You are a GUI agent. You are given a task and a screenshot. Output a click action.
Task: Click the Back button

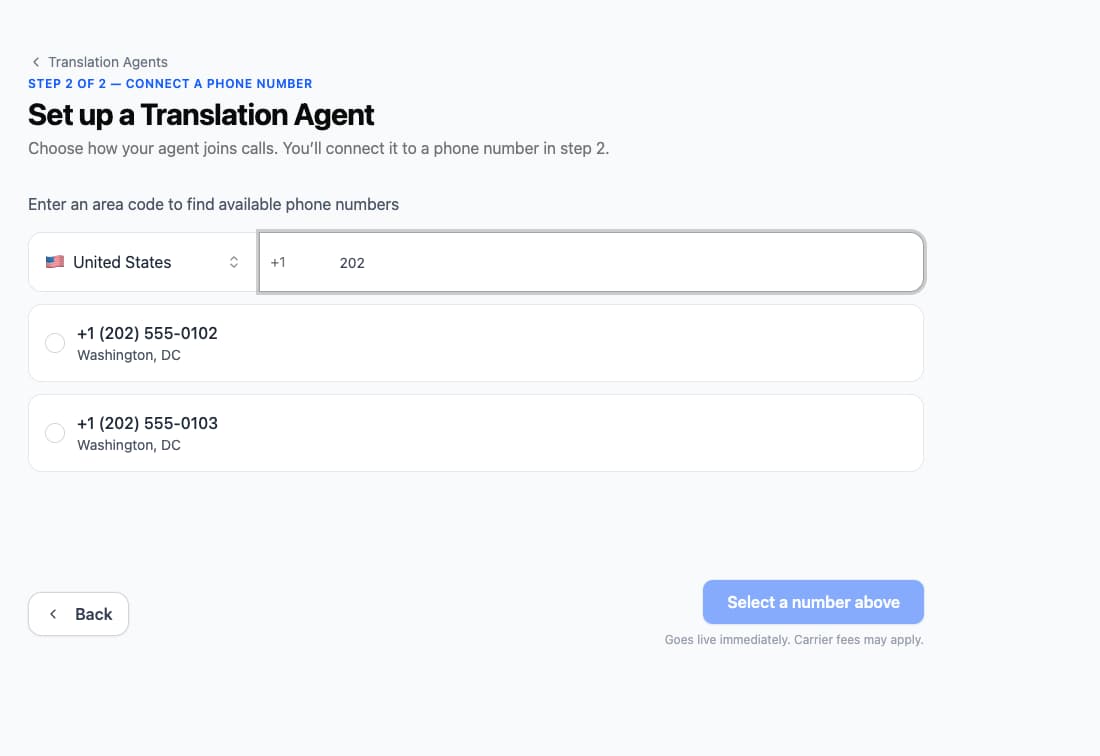point(79,614)
